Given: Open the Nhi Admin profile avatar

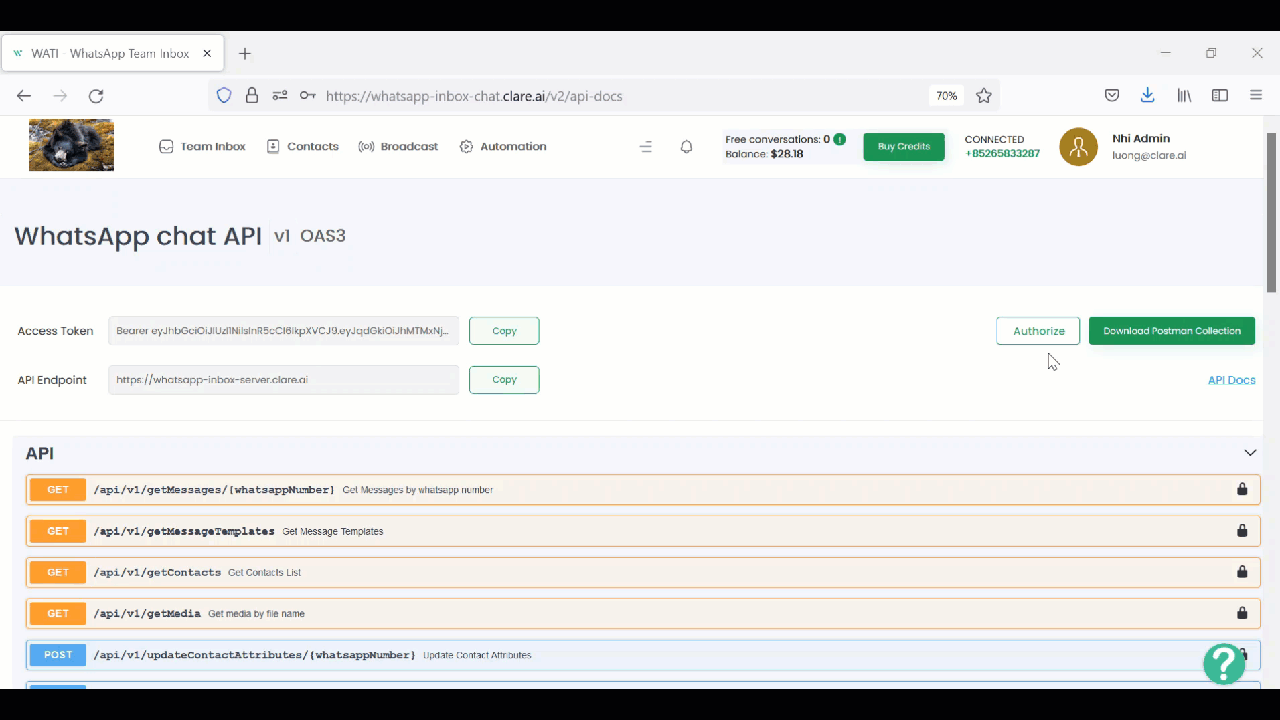Looking at the screenshot, I should 1078,146.
